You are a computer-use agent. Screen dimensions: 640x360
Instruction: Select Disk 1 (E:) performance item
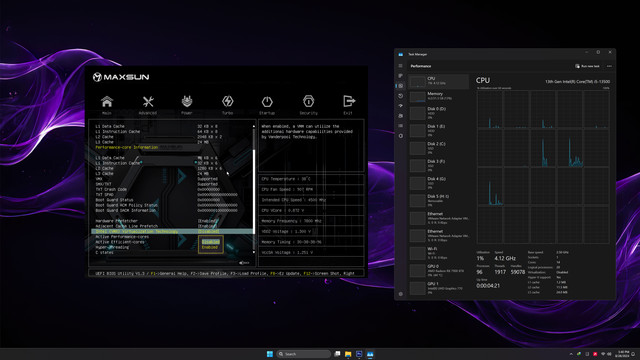(x=438, y=131)
